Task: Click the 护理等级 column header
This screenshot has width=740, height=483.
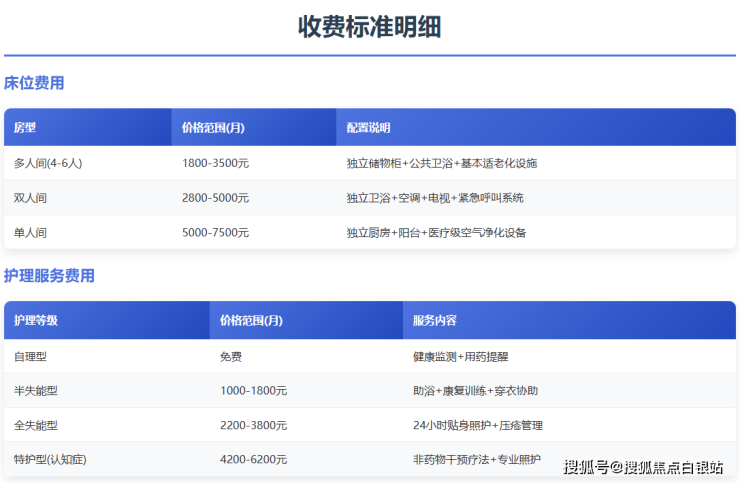Action: 36,321
